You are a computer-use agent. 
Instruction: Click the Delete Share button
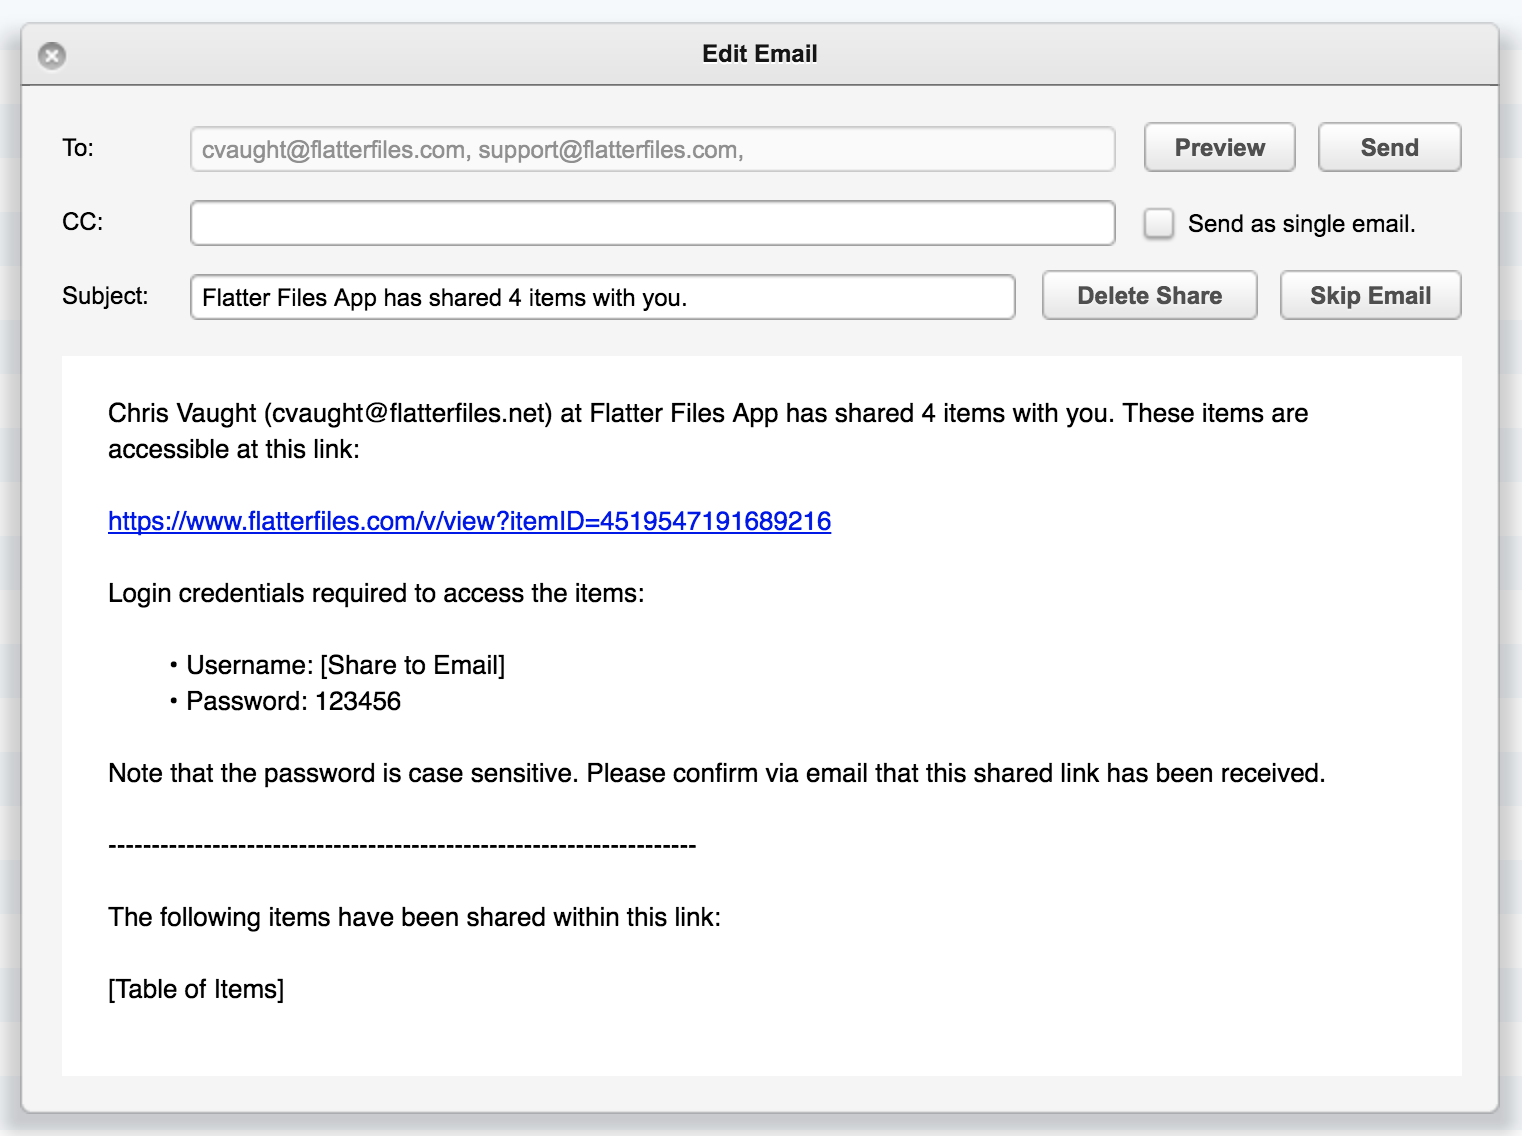(x=1149, y=296)
